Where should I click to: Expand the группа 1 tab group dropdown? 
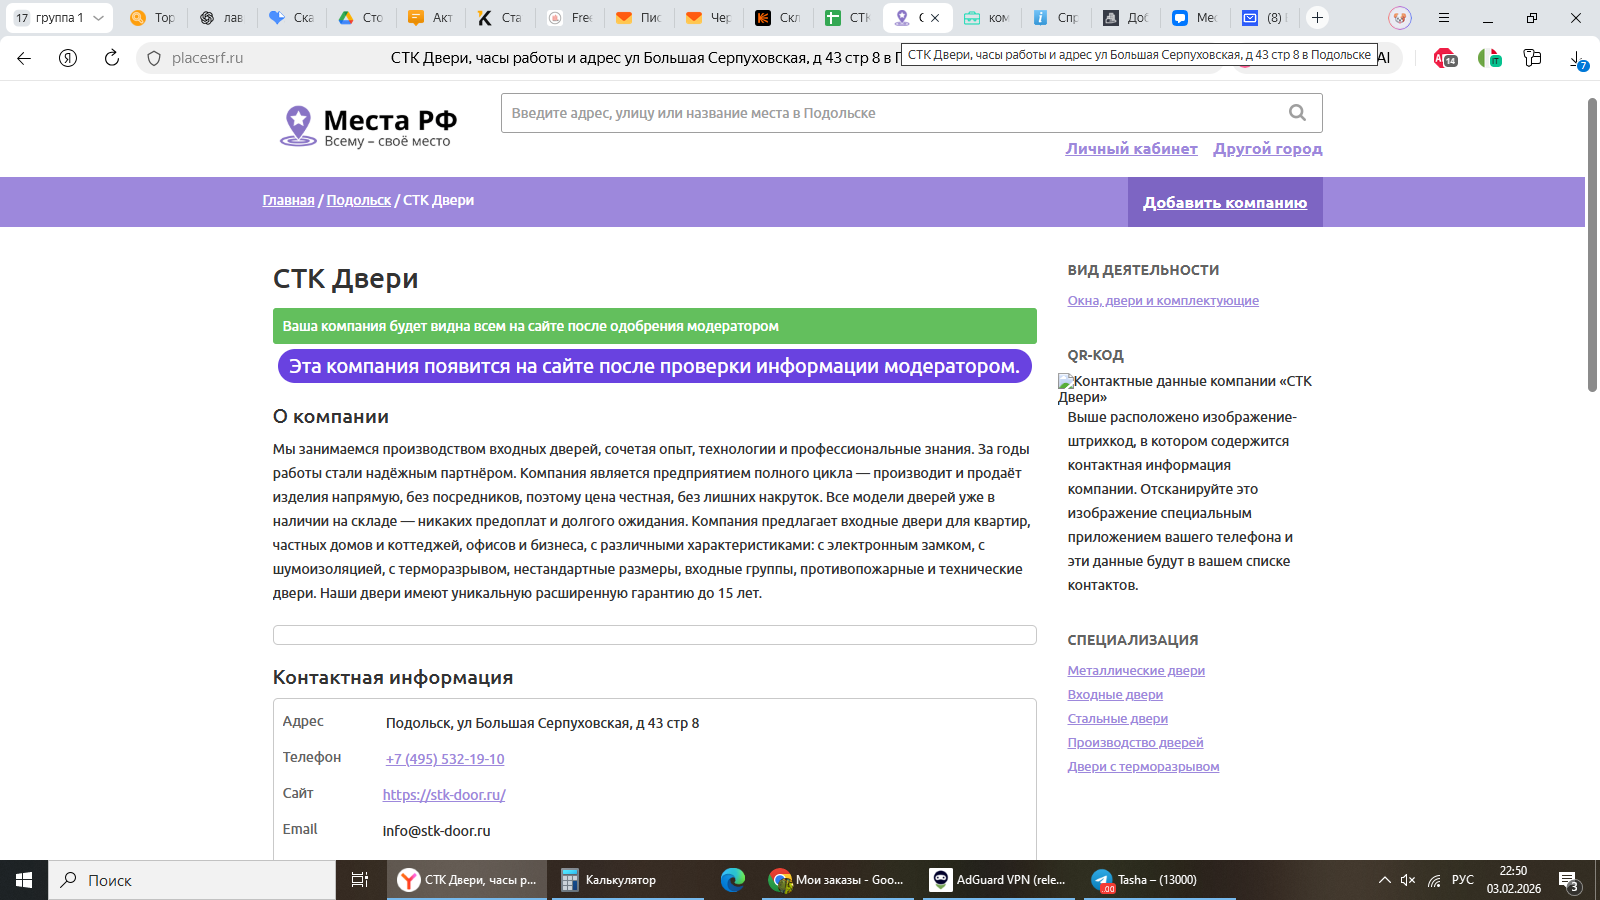(x=98, y=18)
